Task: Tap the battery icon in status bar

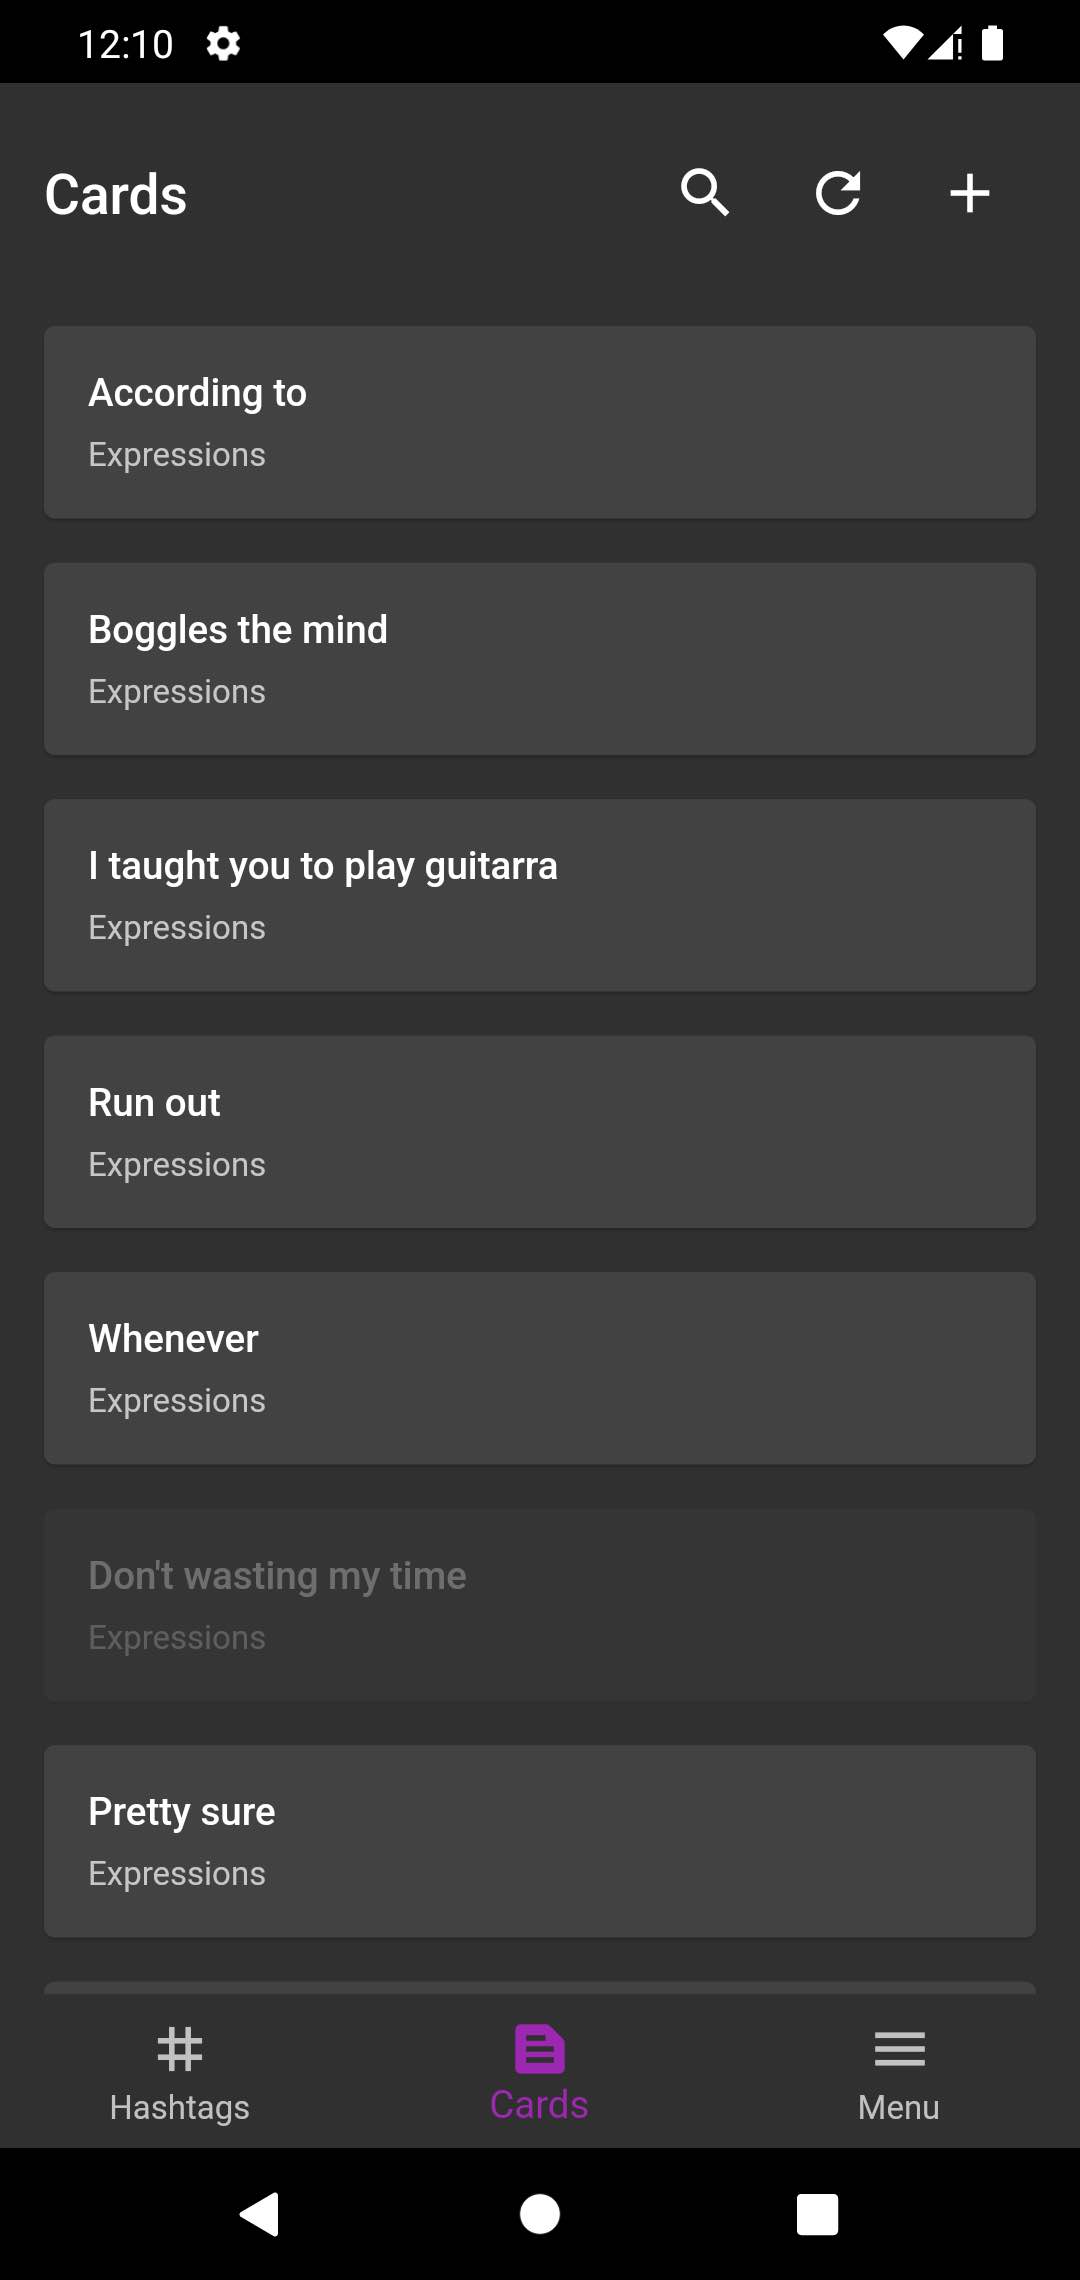Action: pyautogui.click(x=992, y=44)
